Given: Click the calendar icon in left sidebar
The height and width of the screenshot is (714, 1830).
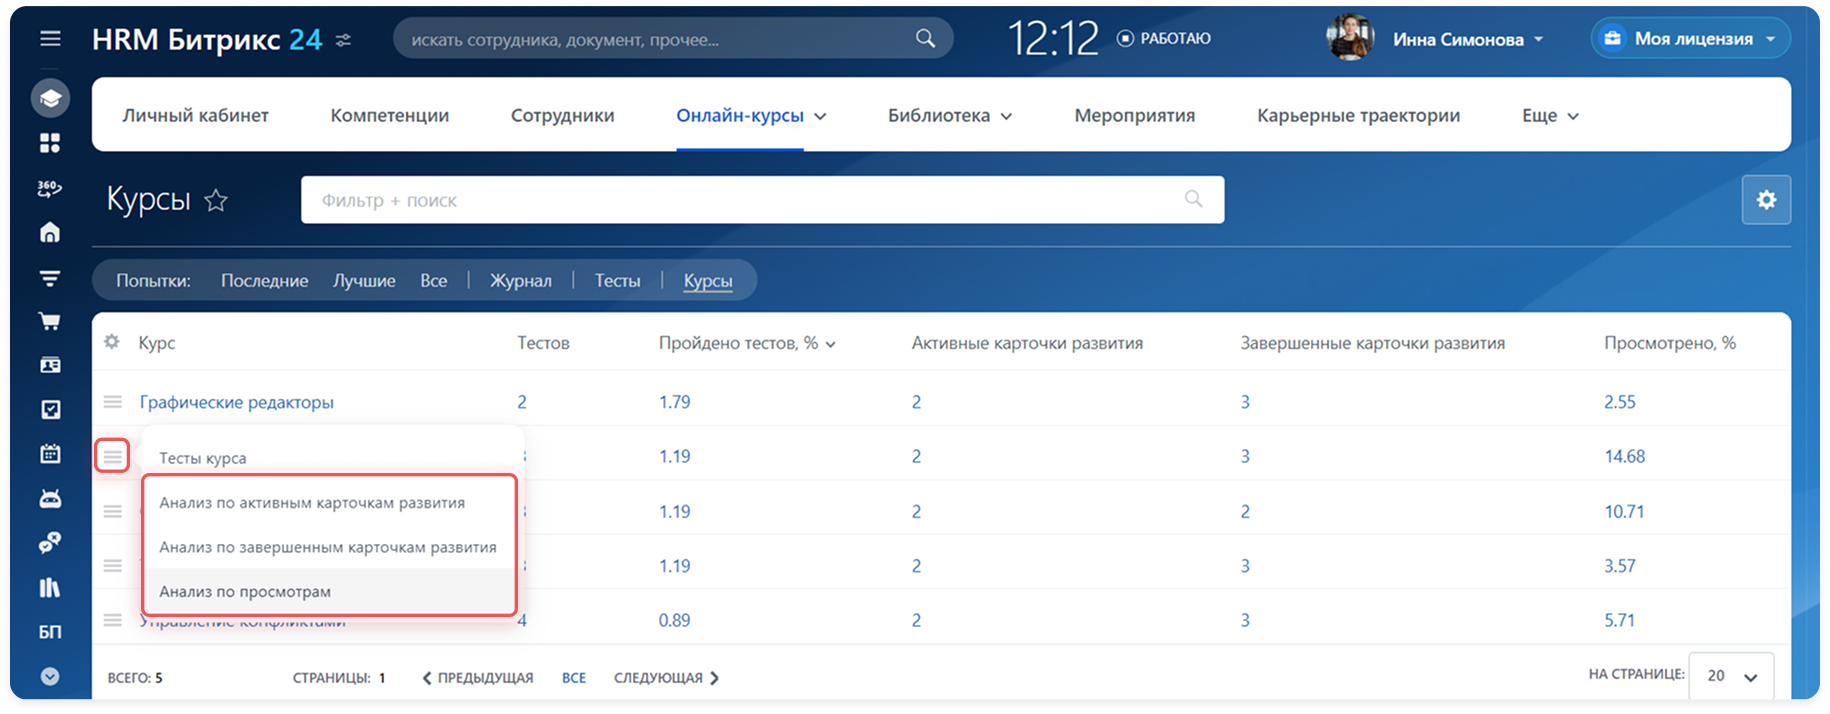Looking at the screenshot, I should [50, 454].
